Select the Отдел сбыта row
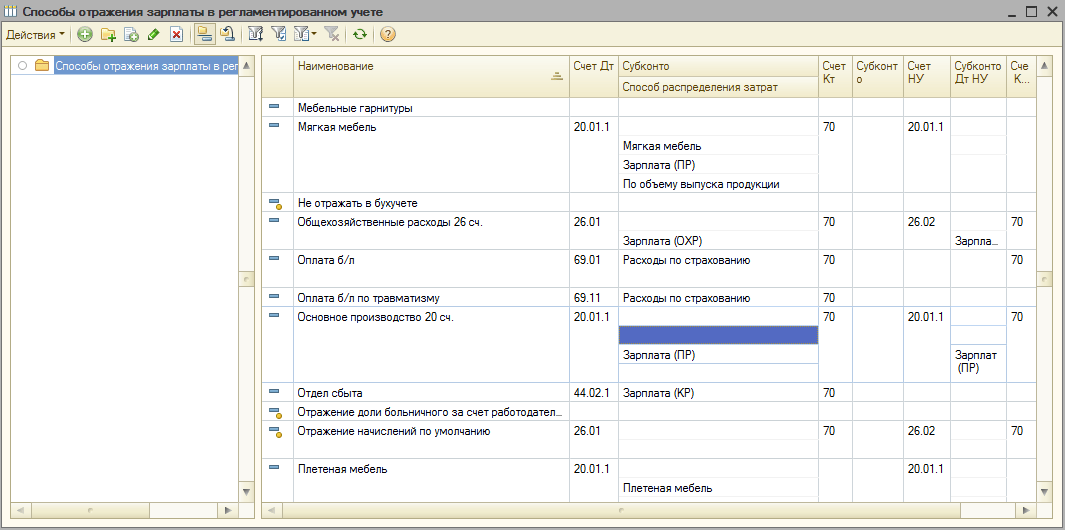Screen dimensions: 1065x530 coord(430,393)
